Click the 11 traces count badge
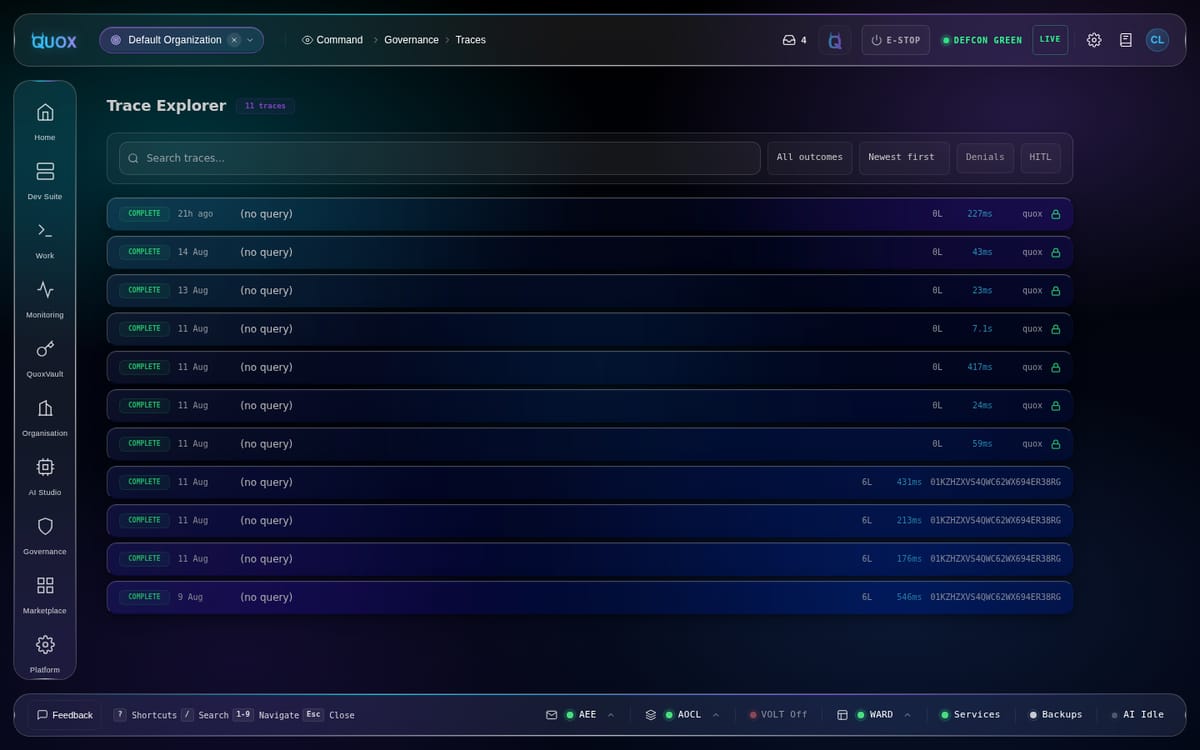Viewport: 1200px width, 750px height. click(x=265, y=106)
